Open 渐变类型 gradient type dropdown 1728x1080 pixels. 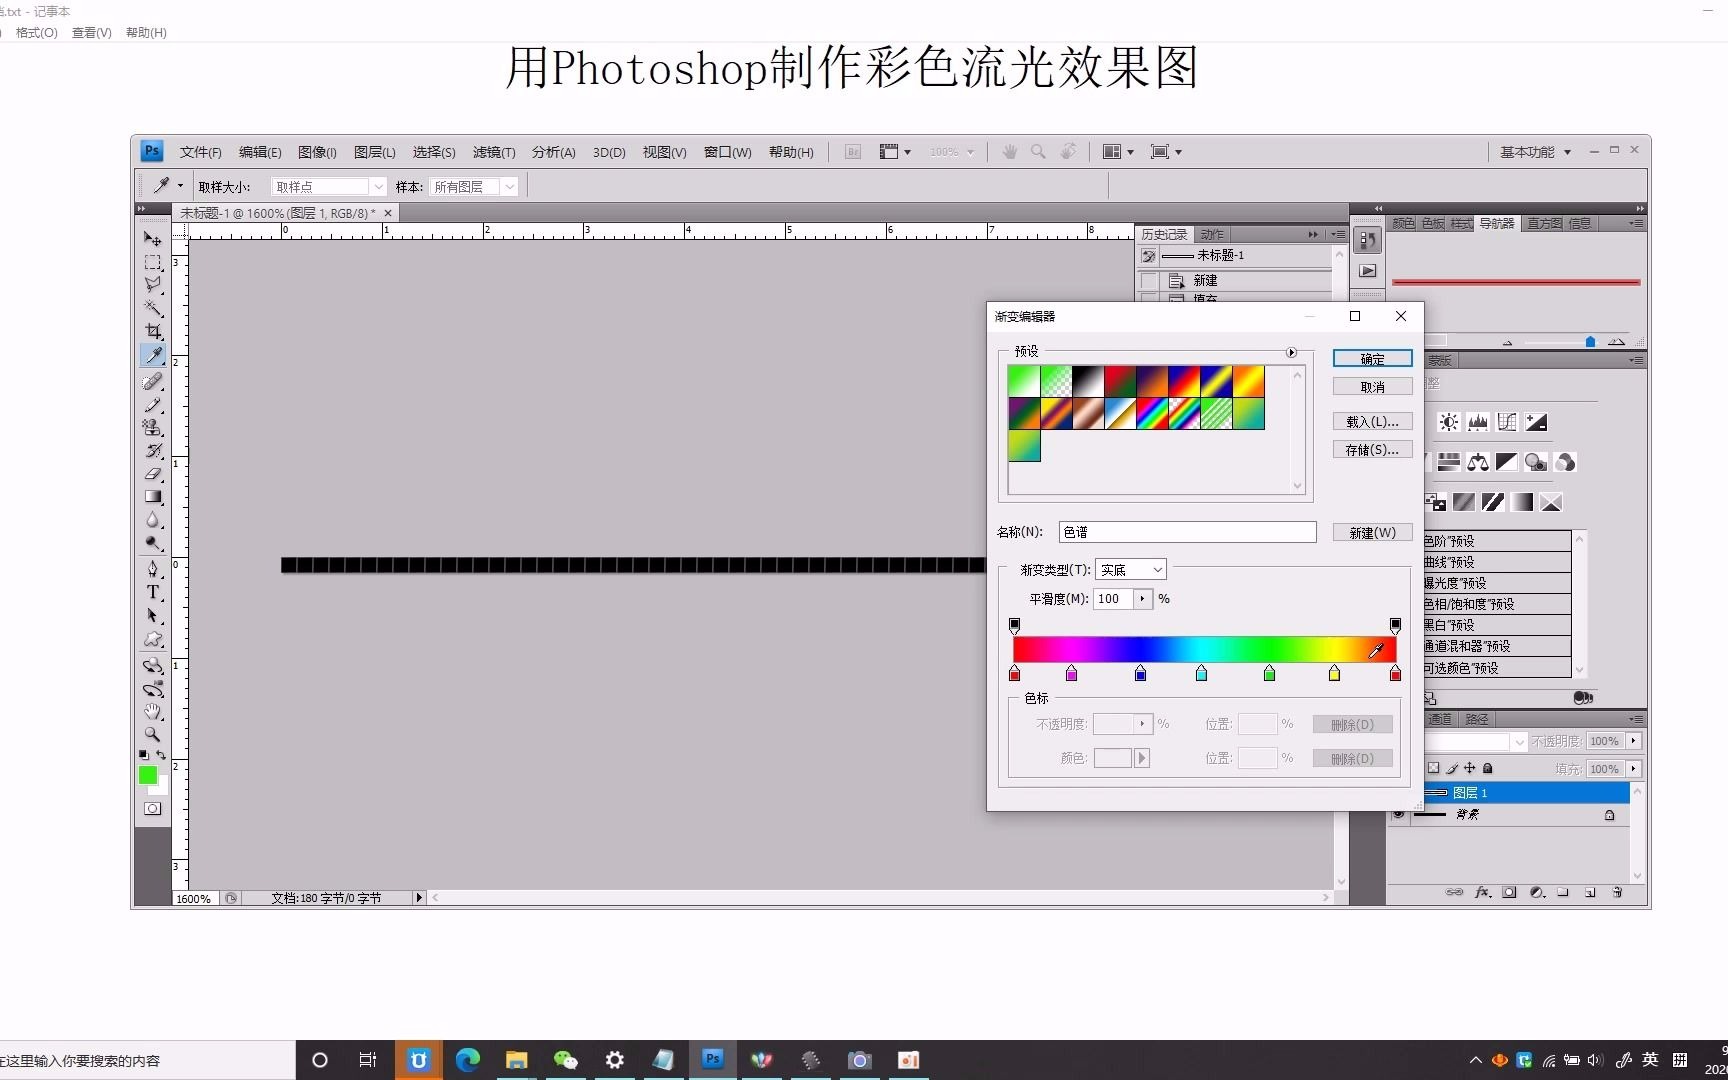(1131, 570)
